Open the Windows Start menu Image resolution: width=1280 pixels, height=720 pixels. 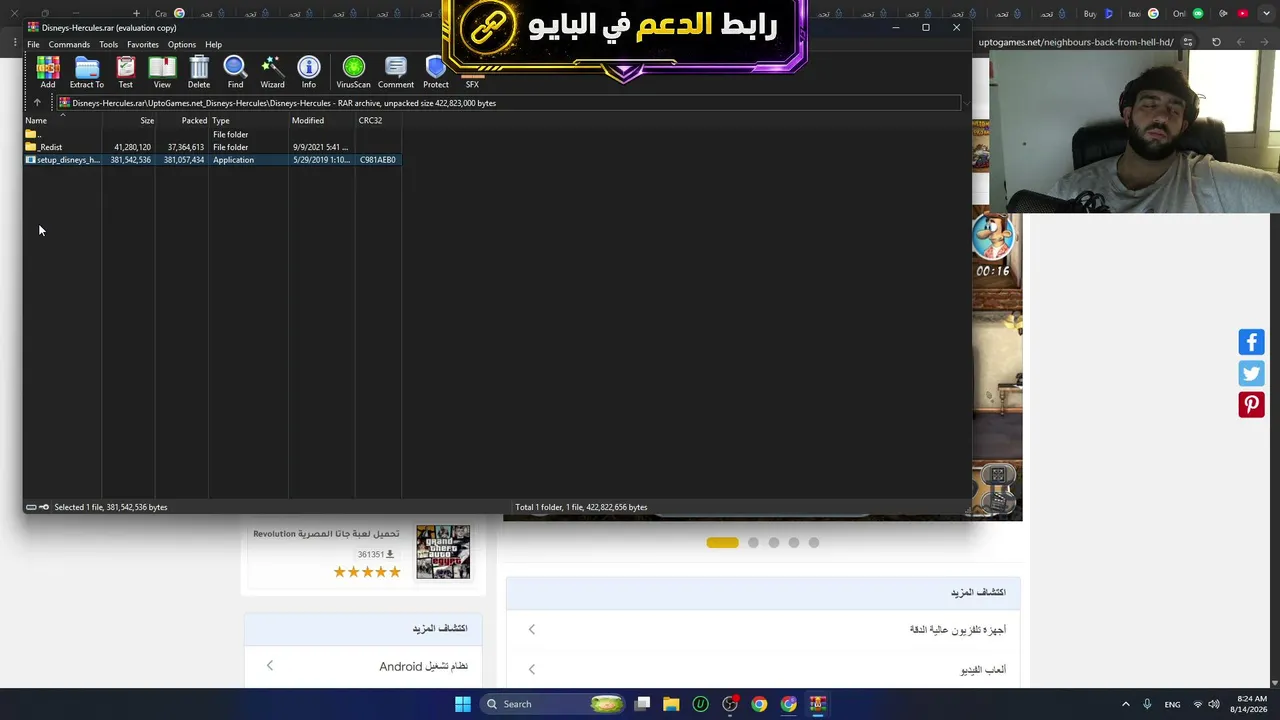(463, 704)
